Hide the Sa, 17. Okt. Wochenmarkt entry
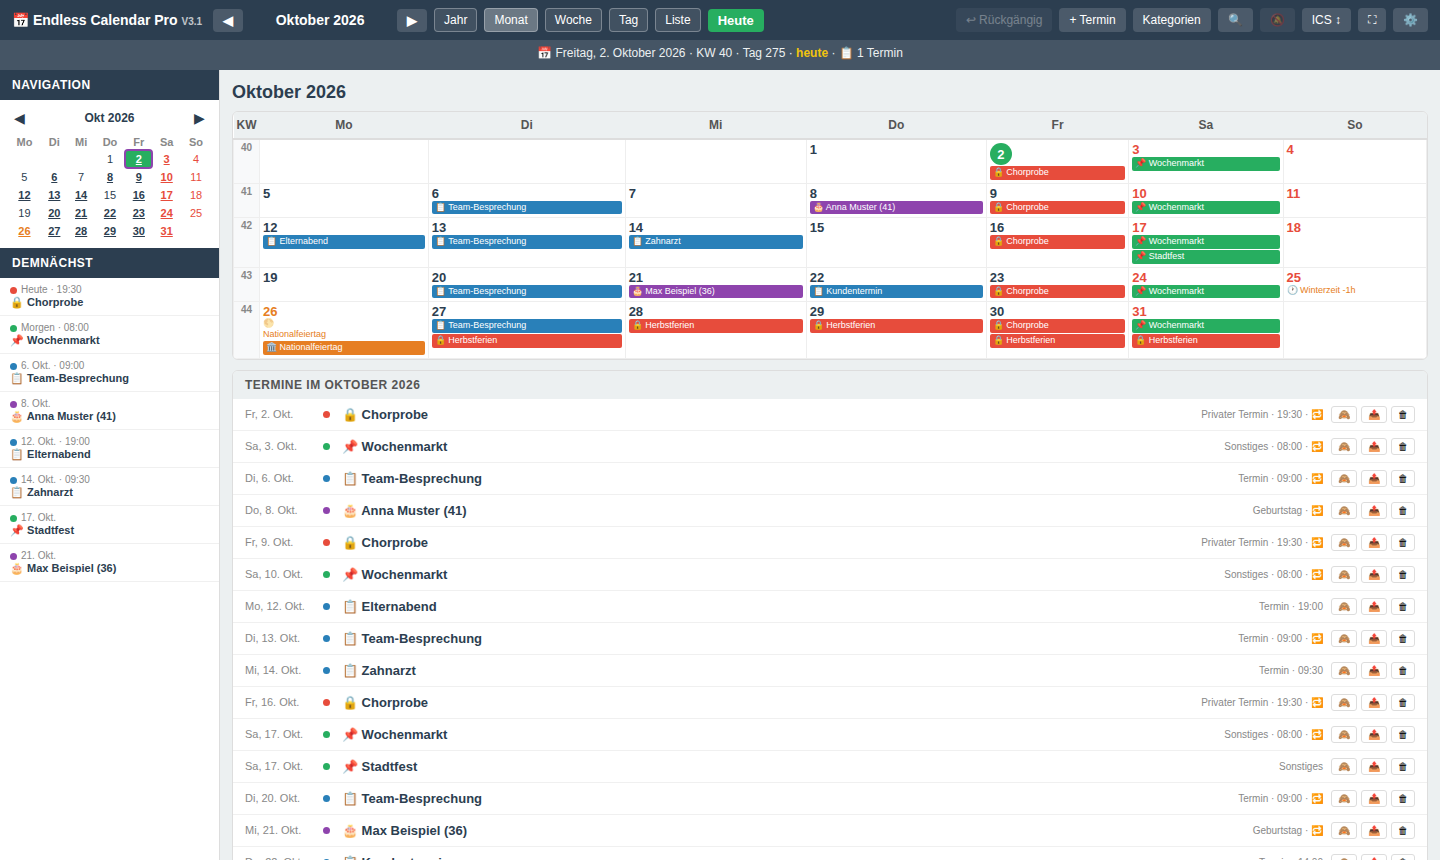 (1344, 734)
